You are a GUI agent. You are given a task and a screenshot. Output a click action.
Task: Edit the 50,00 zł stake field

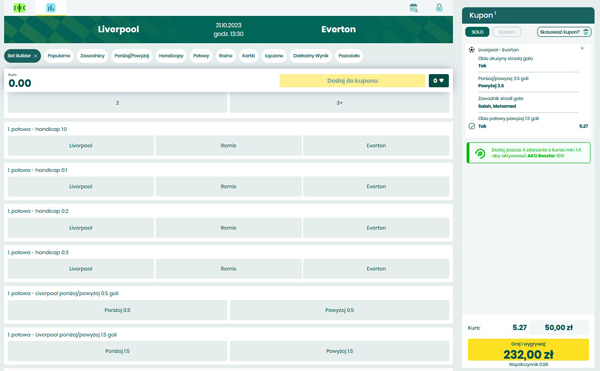pyautogui.click(x=559, y=328)
